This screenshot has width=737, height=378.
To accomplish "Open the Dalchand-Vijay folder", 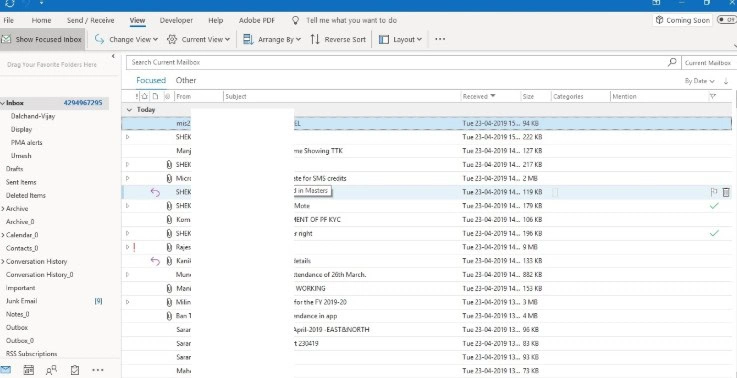I will [x=33, y=116].
